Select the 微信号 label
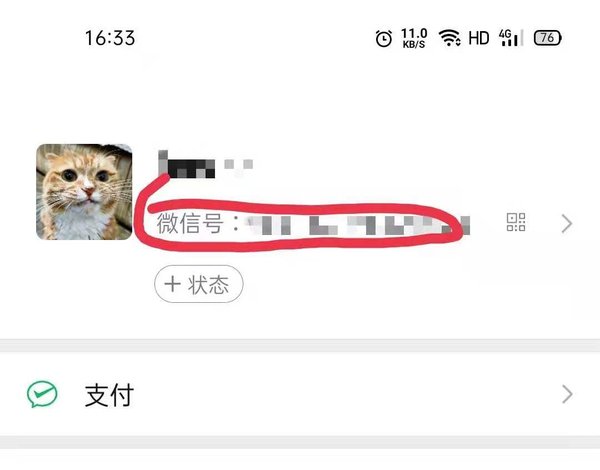600x470 pixels. click(x=190, y=224)
